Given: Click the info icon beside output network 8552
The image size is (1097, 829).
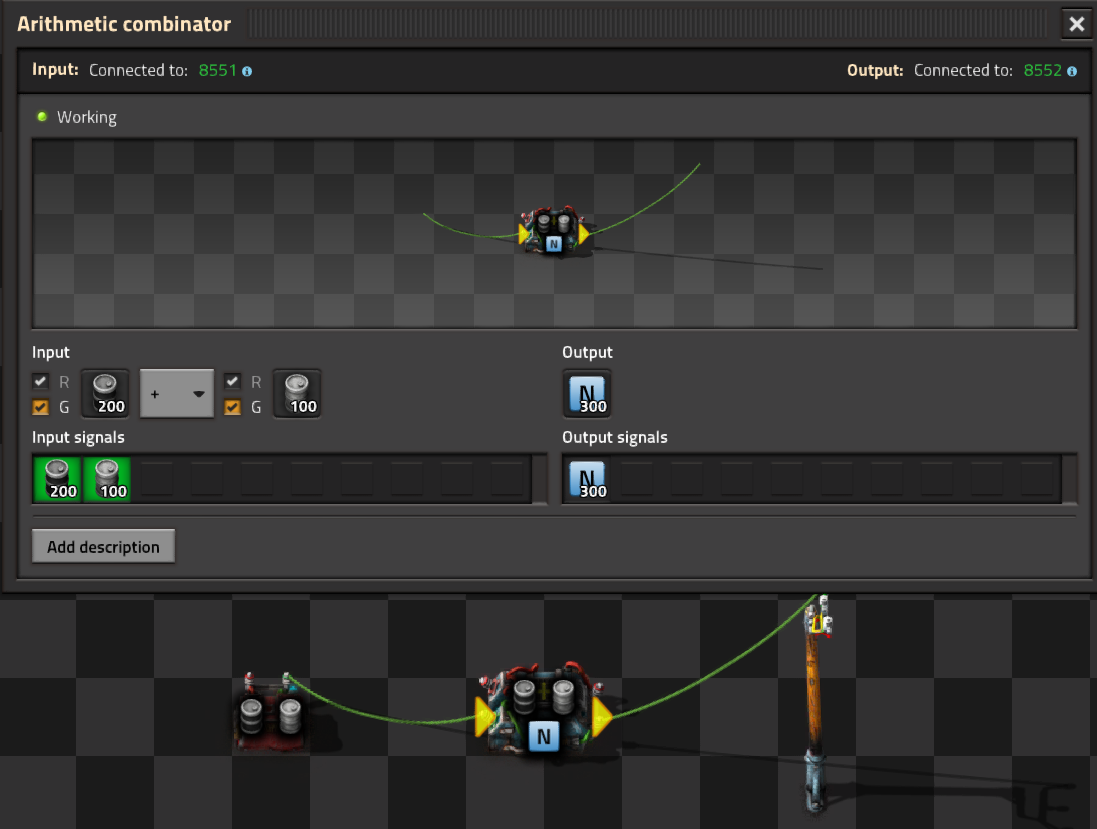Looking at the screenshot, I should [x=1072, y=71].
